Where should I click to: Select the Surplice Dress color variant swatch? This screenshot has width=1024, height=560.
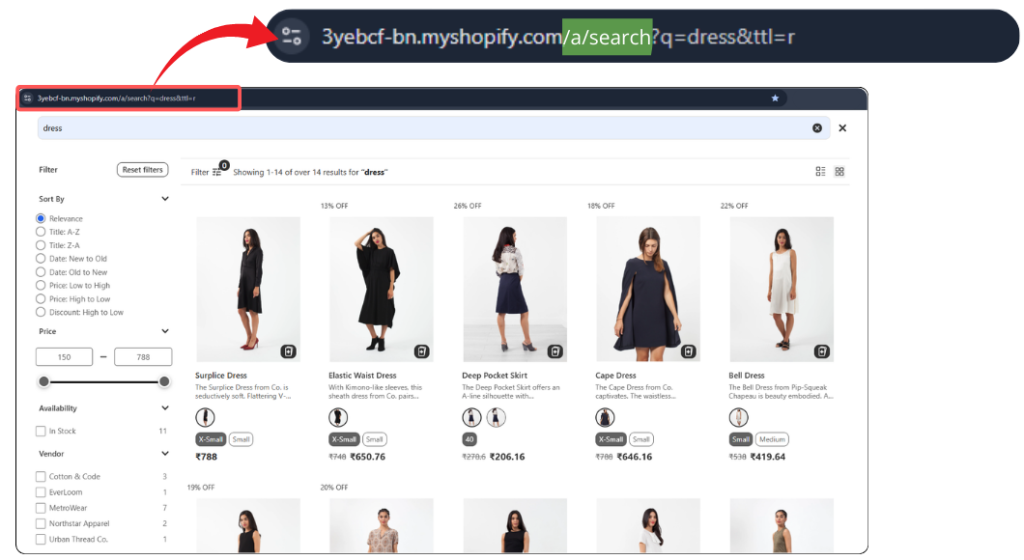205,417
